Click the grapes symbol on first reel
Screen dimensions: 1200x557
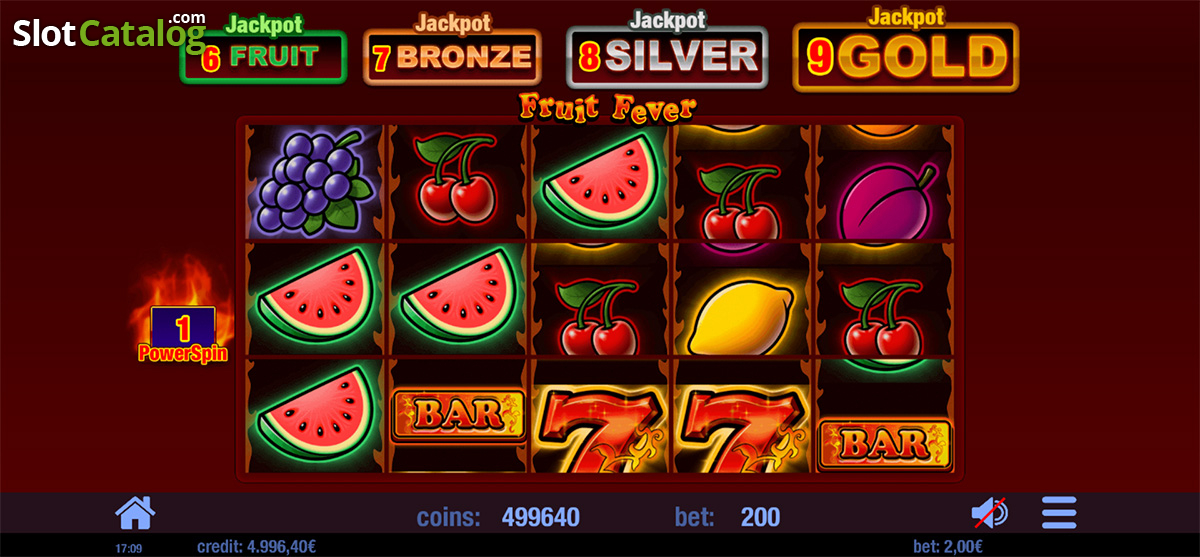(x=314, y=182)
